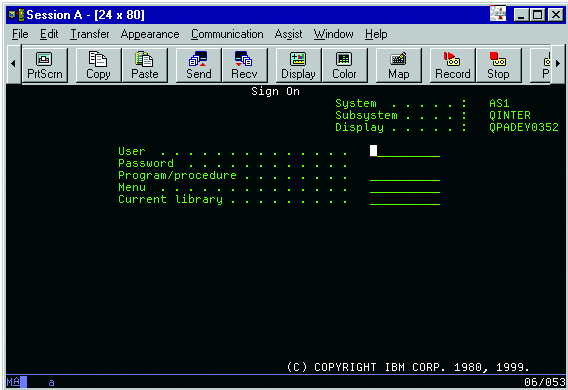Click the Current library input field
This screenshot has height=390, width=568.
[x=405, y=199]
